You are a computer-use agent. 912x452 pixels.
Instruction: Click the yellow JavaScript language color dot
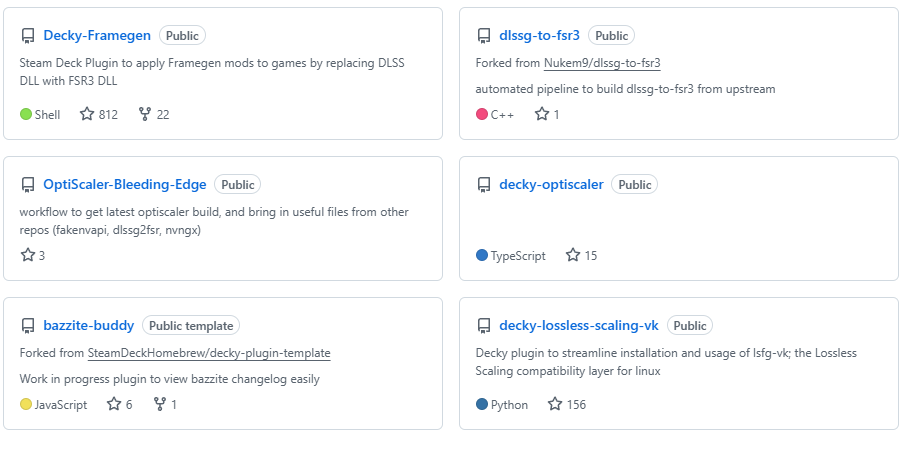click(26, 404)
